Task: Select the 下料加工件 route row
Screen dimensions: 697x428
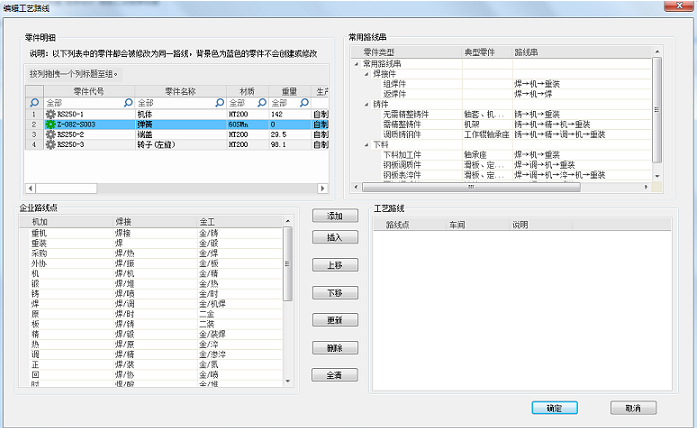Action: click(501, 155)
